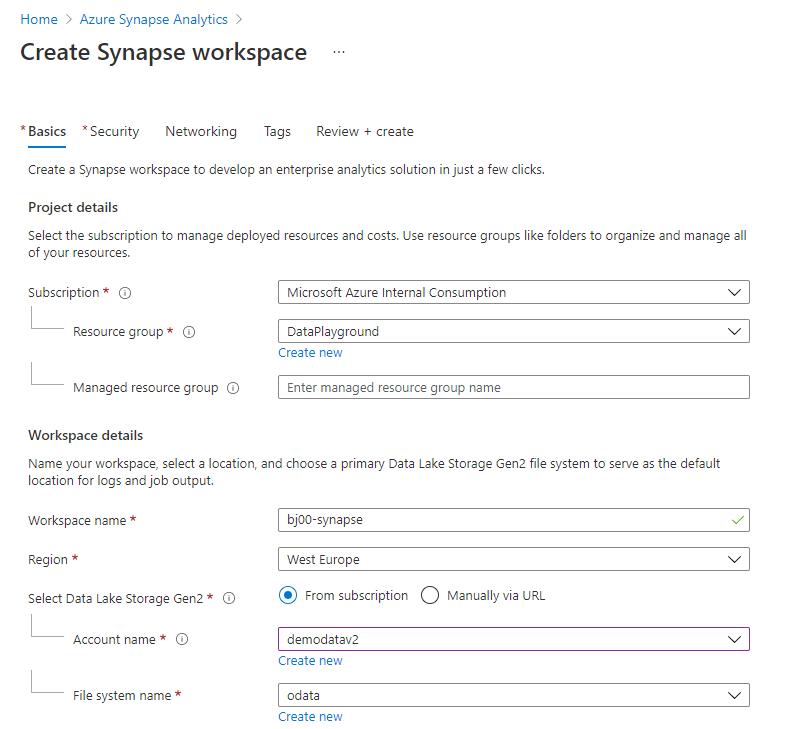This screenshot has width=803, height=729.
Task: Go to Review + create tab
Action: [365, 132]
